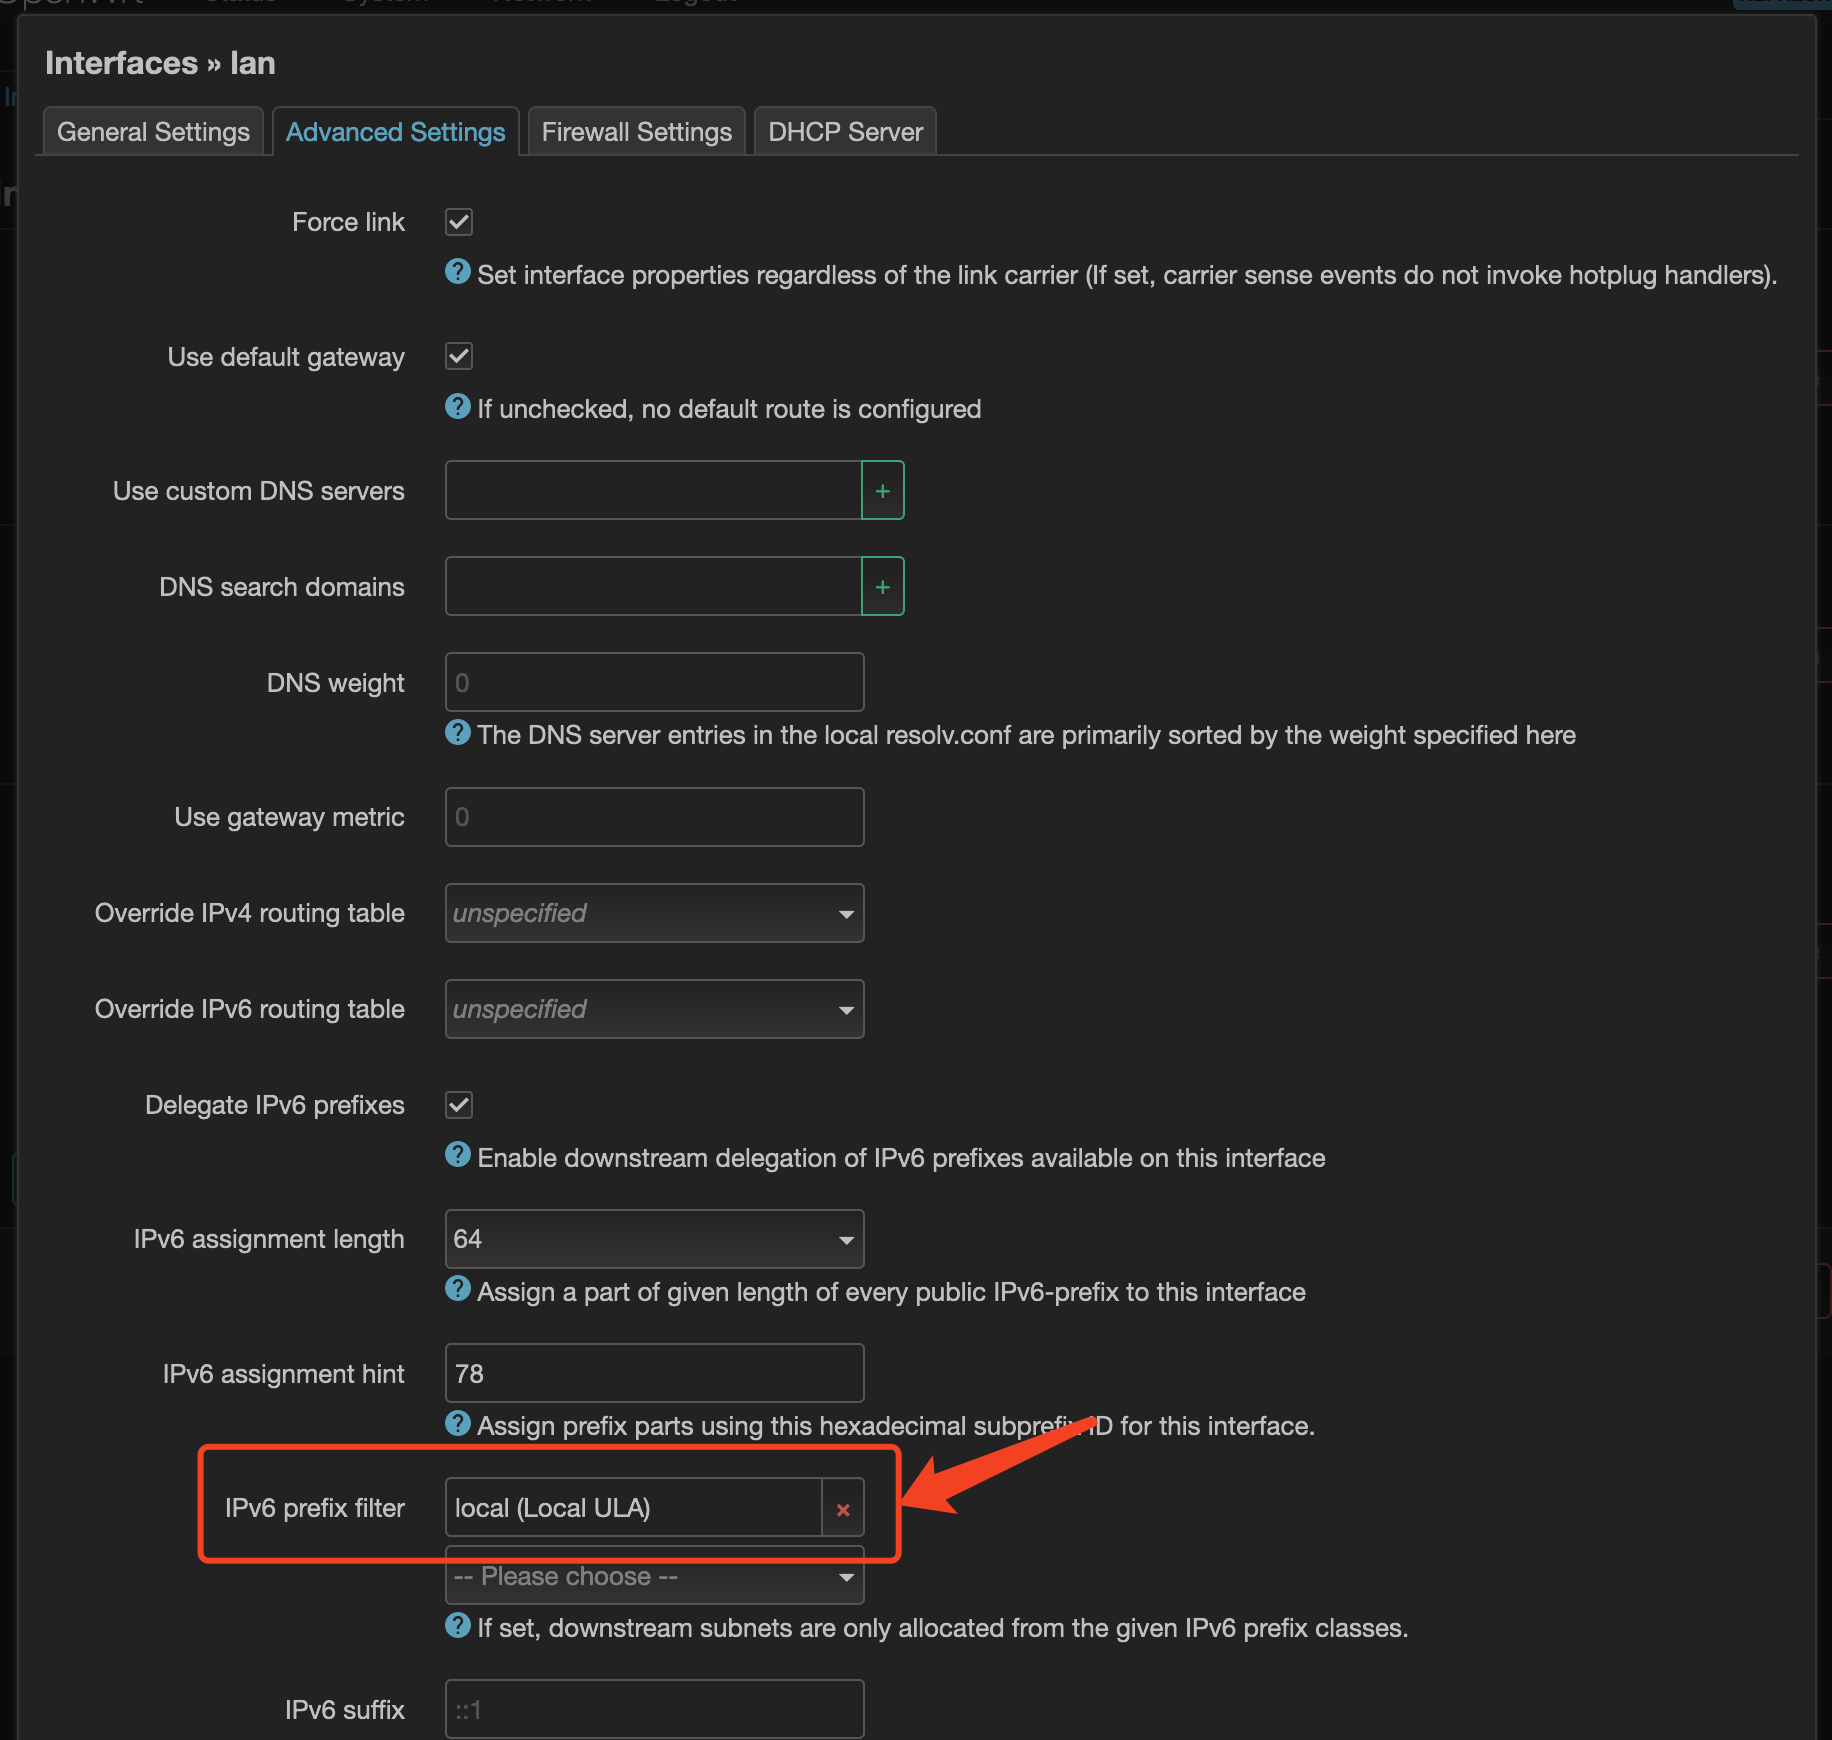Open IPv6 assignment length dropdown
The height and width of the screenshot is (1740, 1832).
654,1239
